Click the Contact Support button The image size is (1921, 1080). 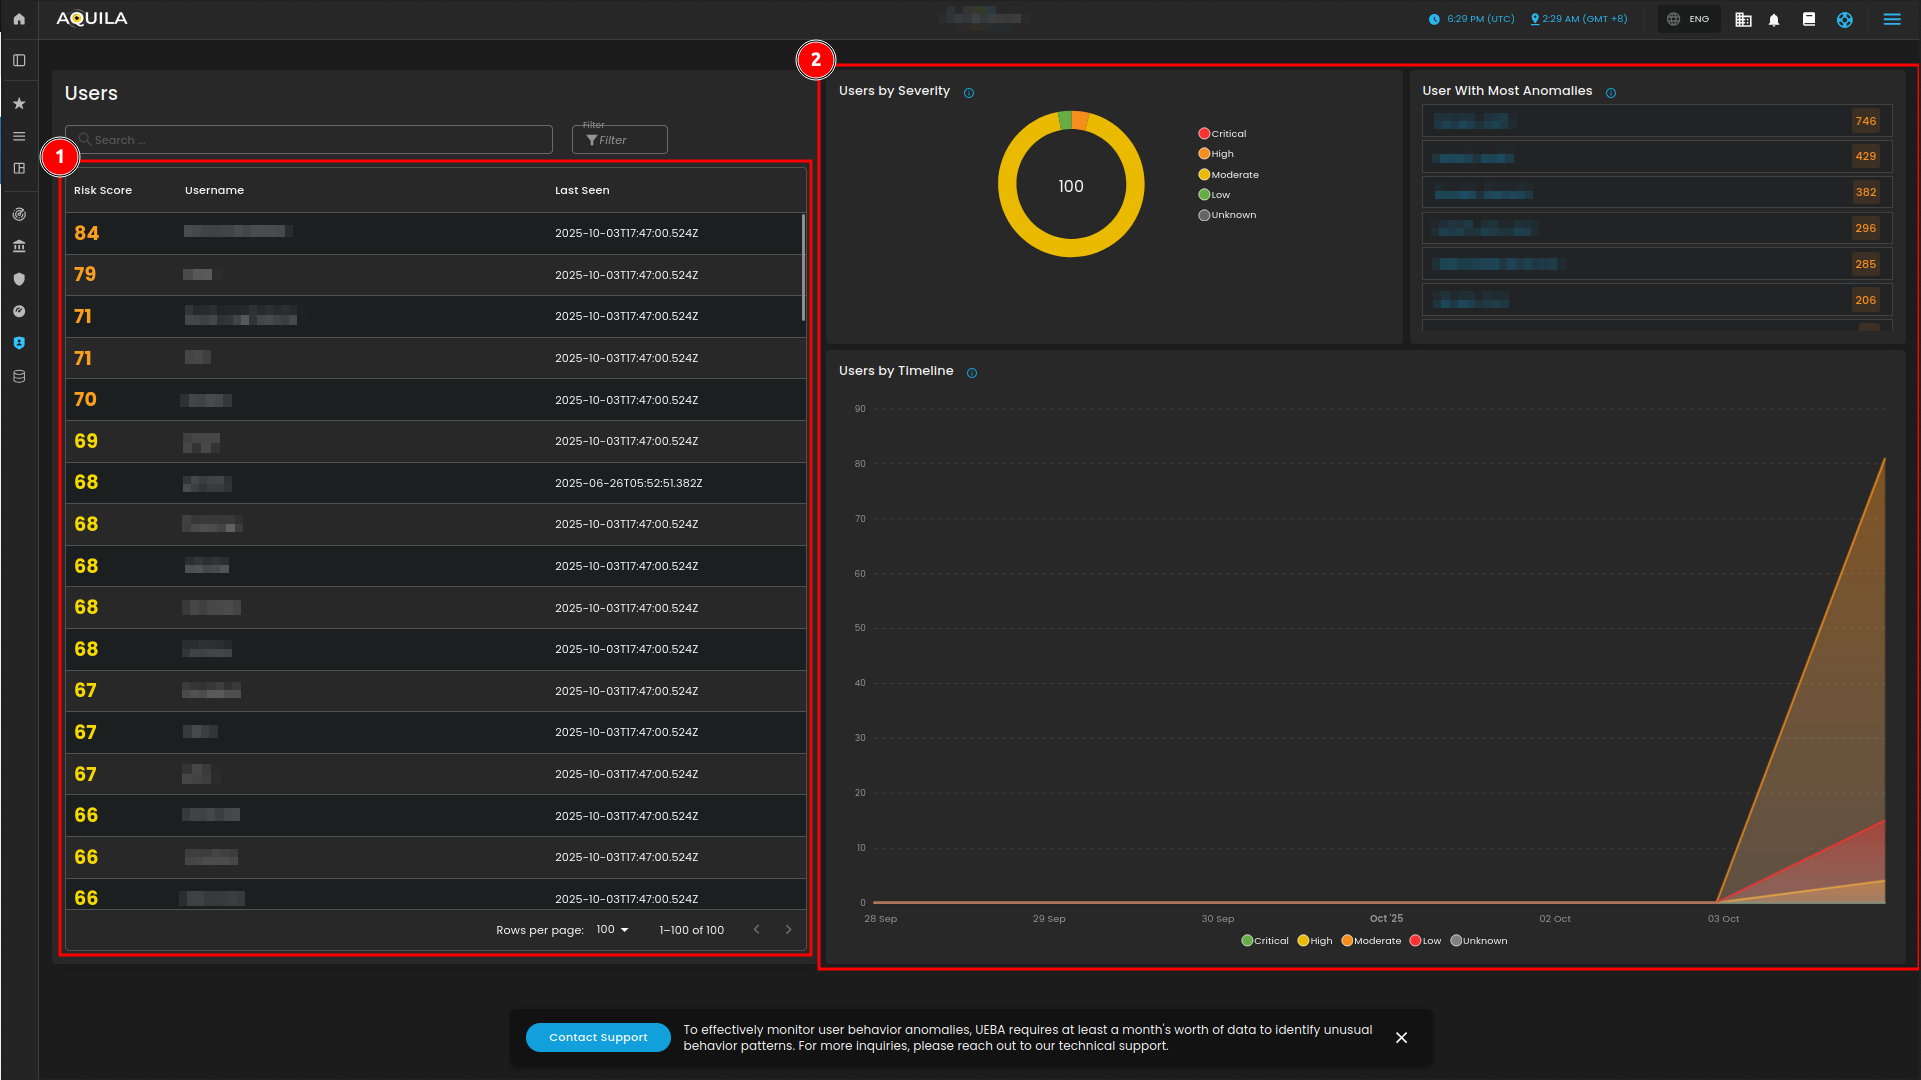(598, 1037)
